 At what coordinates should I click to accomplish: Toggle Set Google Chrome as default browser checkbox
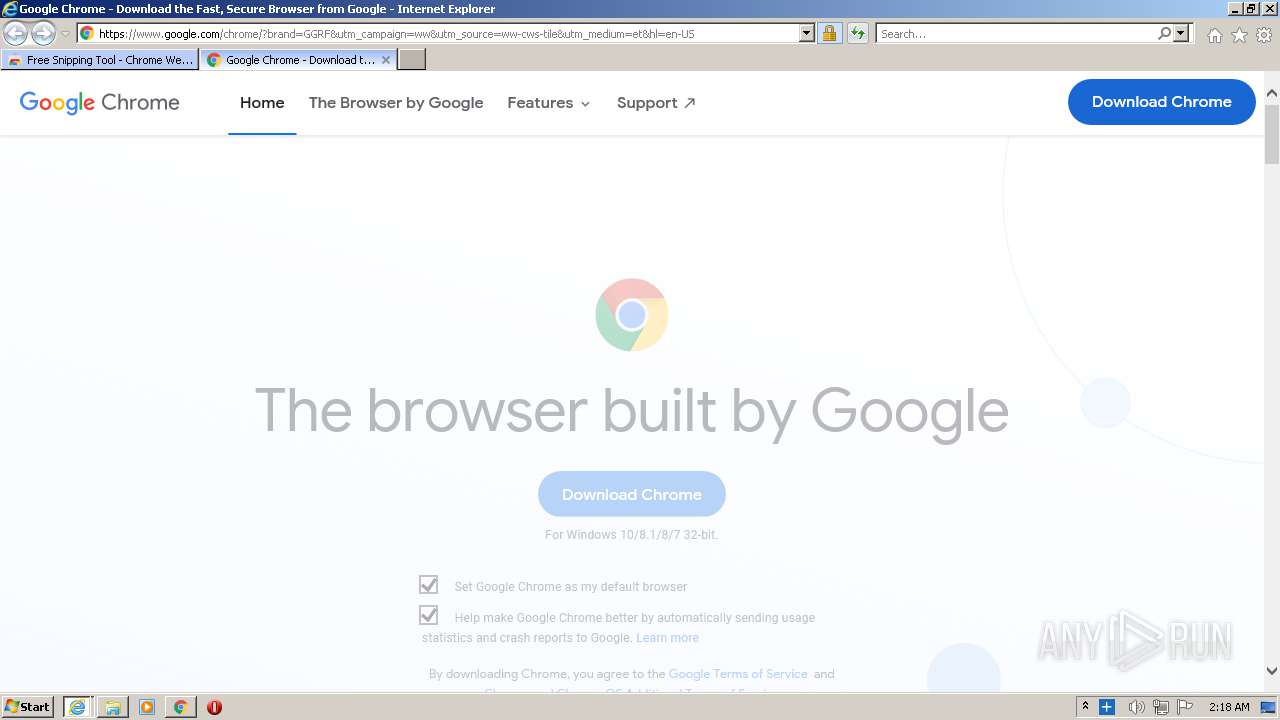pyautogui.click(x=429, y=585)
